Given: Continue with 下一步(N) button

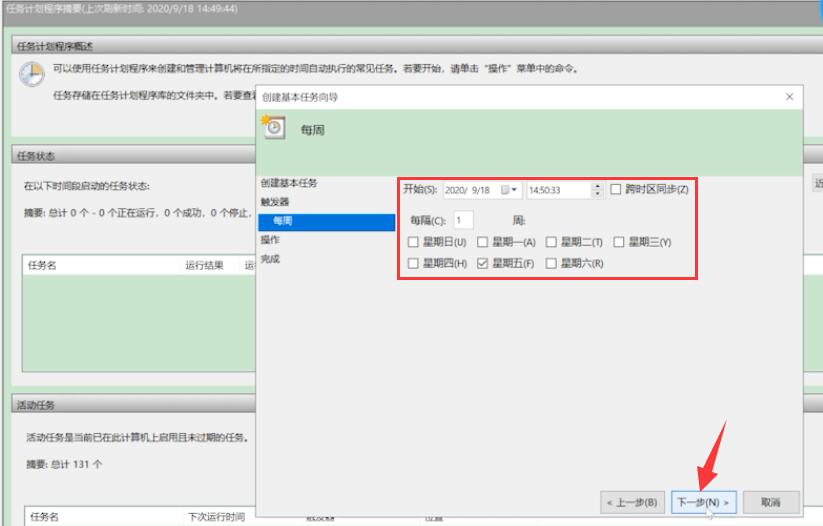Looking at the screenshot, I should coord(704,502).
